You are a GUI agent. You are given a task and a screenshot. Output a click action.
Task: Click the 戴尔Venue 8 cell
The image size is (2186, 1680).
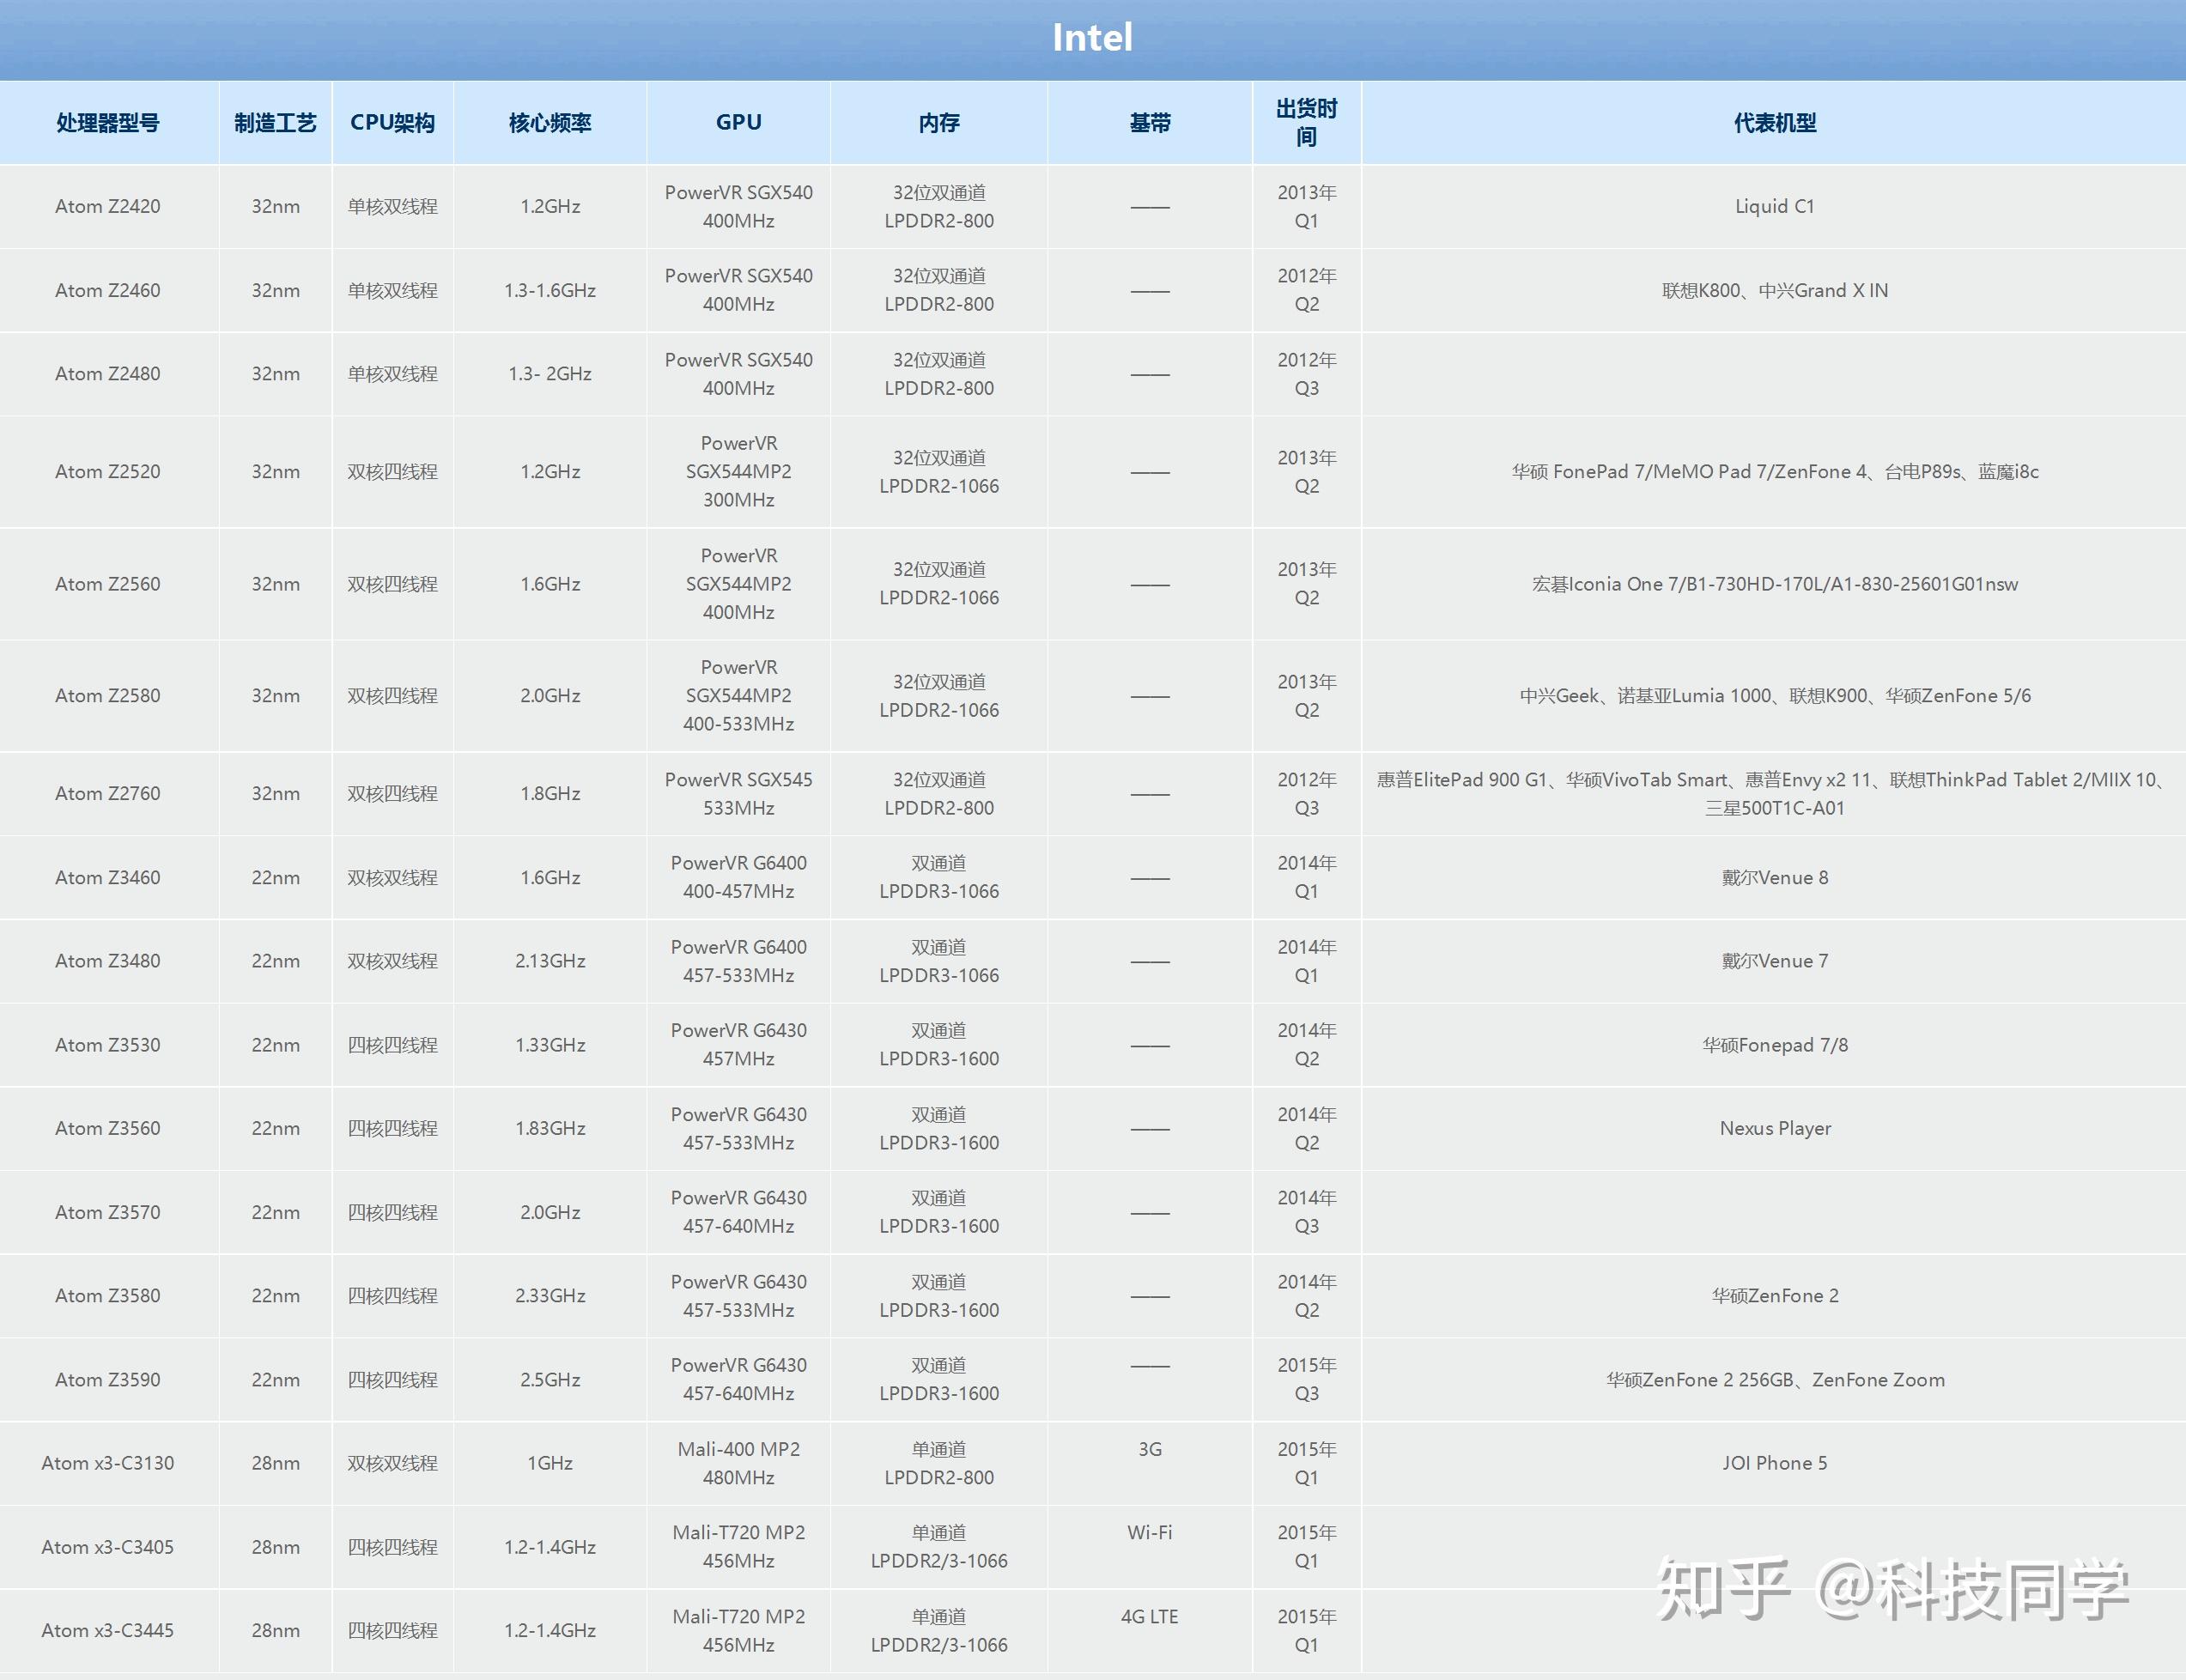tap(1774, 878)
